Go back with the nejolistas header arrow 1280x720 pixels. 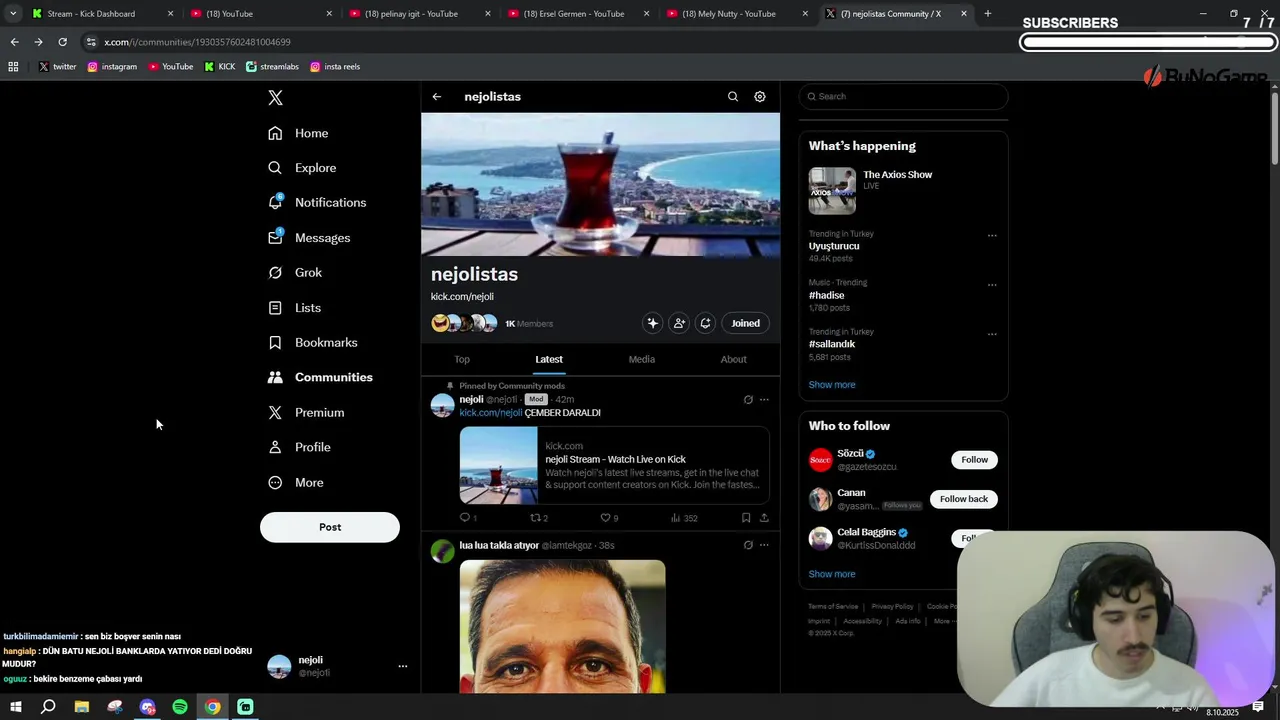point(437,97)
